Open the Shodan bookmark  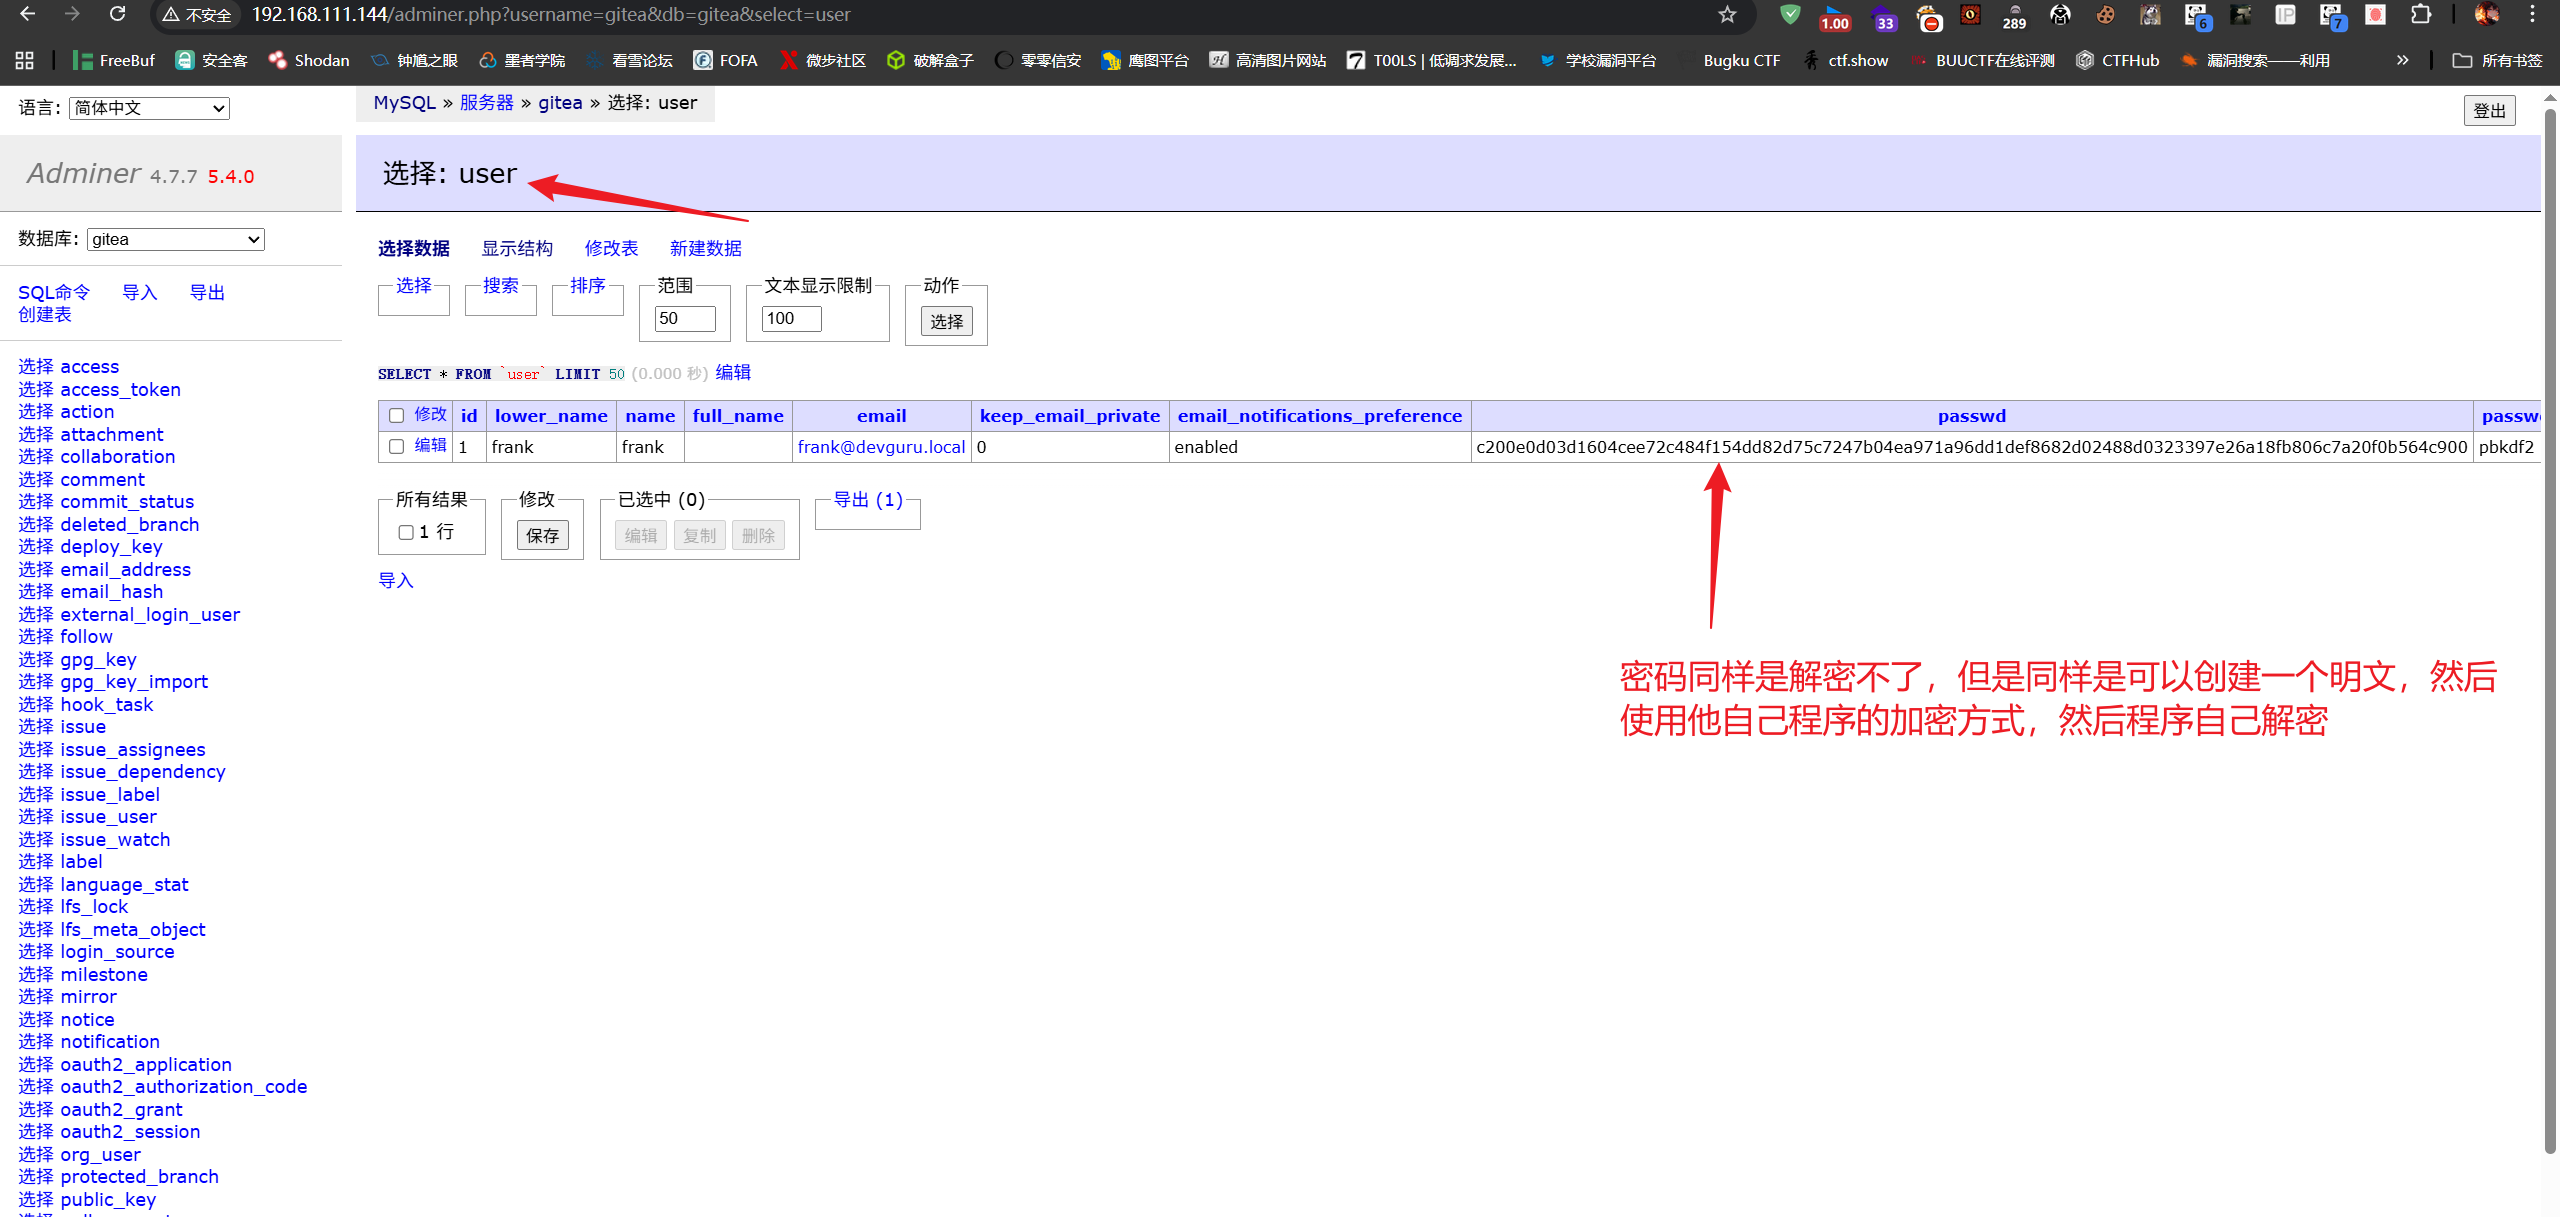coord(309,60)
